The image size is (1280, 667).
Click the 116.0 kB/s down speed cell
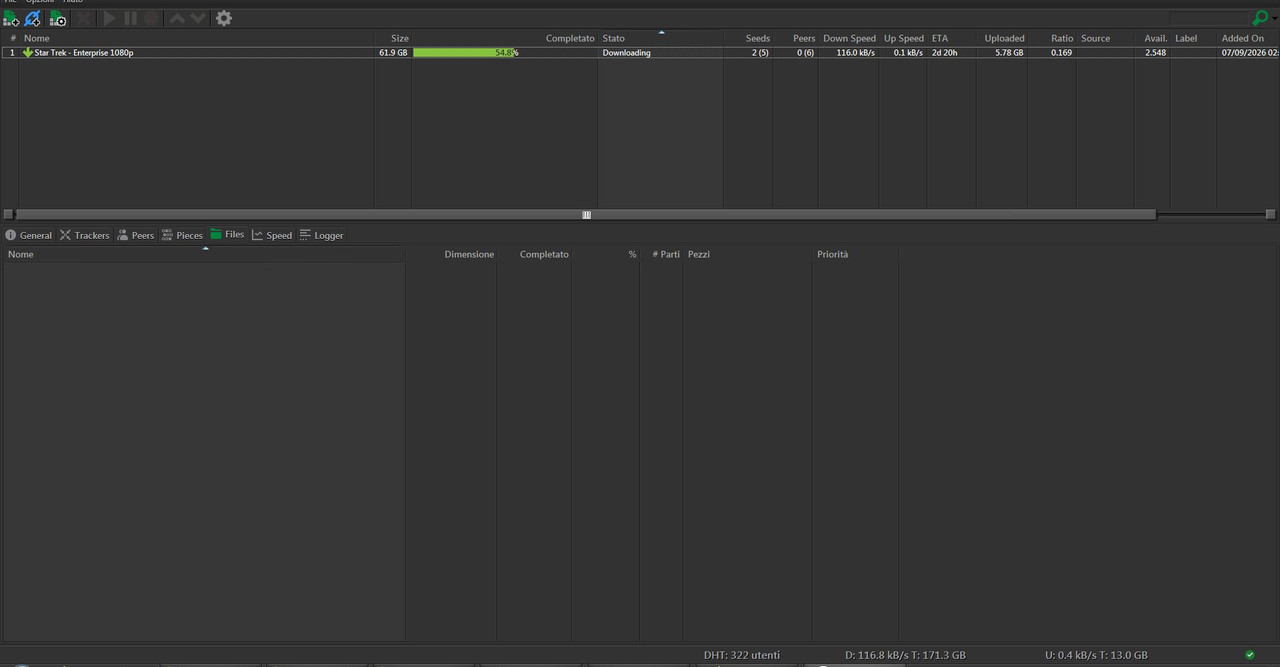click(x=856, y=52)
